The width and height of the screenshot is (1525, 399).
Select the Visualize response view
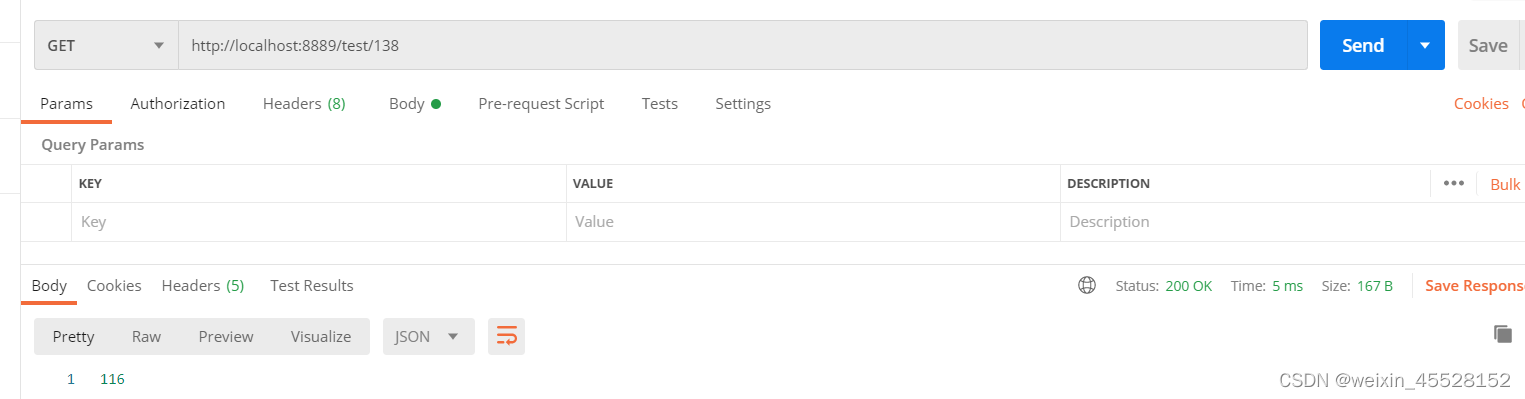point(321,337)
